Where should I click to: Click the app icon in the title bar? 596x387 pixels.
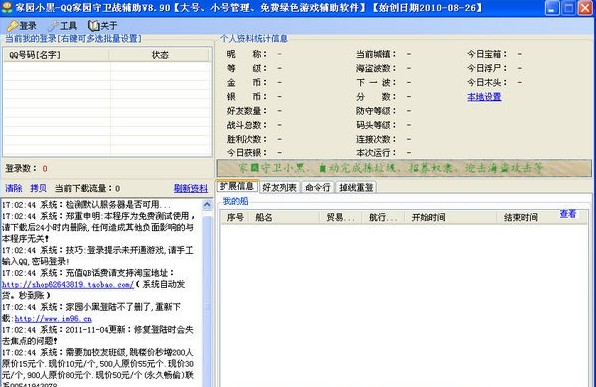pos(7,8)
